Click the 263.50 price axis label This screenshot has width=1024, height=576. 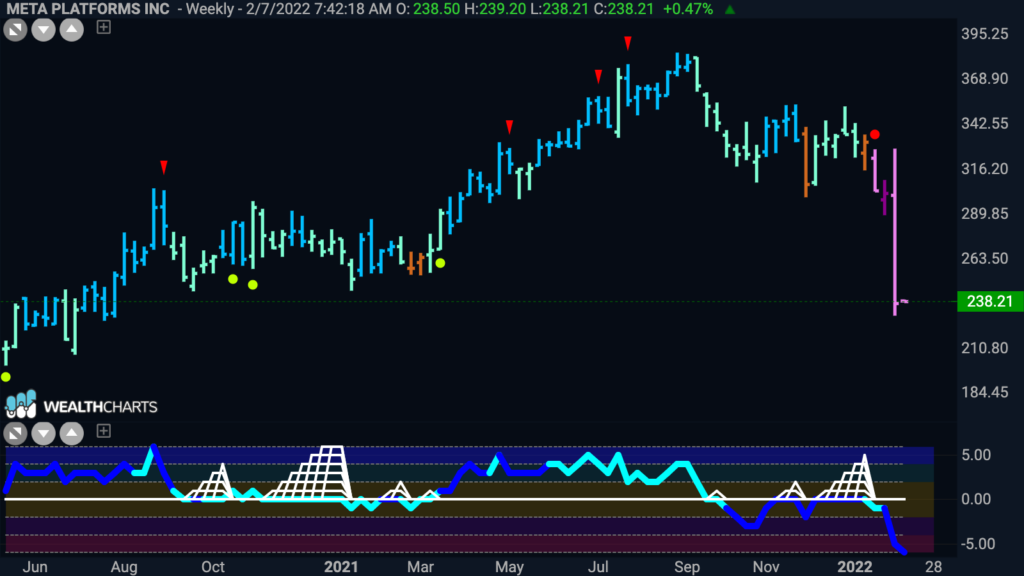985,258
